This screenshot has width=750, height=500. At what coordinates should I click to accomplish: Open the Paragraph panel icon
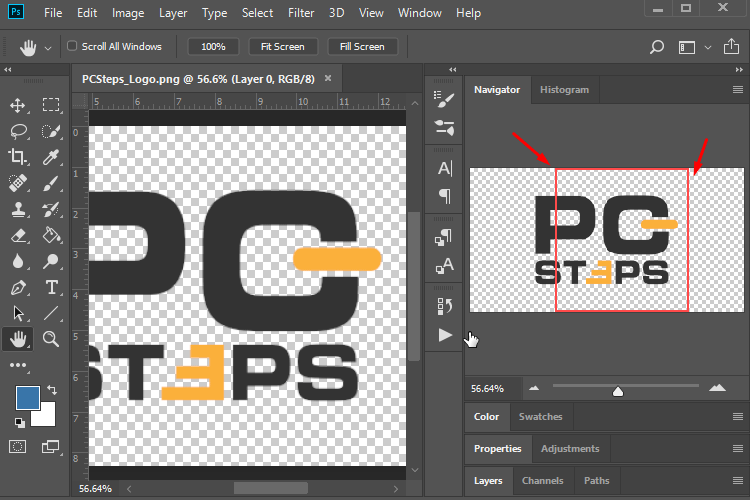(444, 196)
